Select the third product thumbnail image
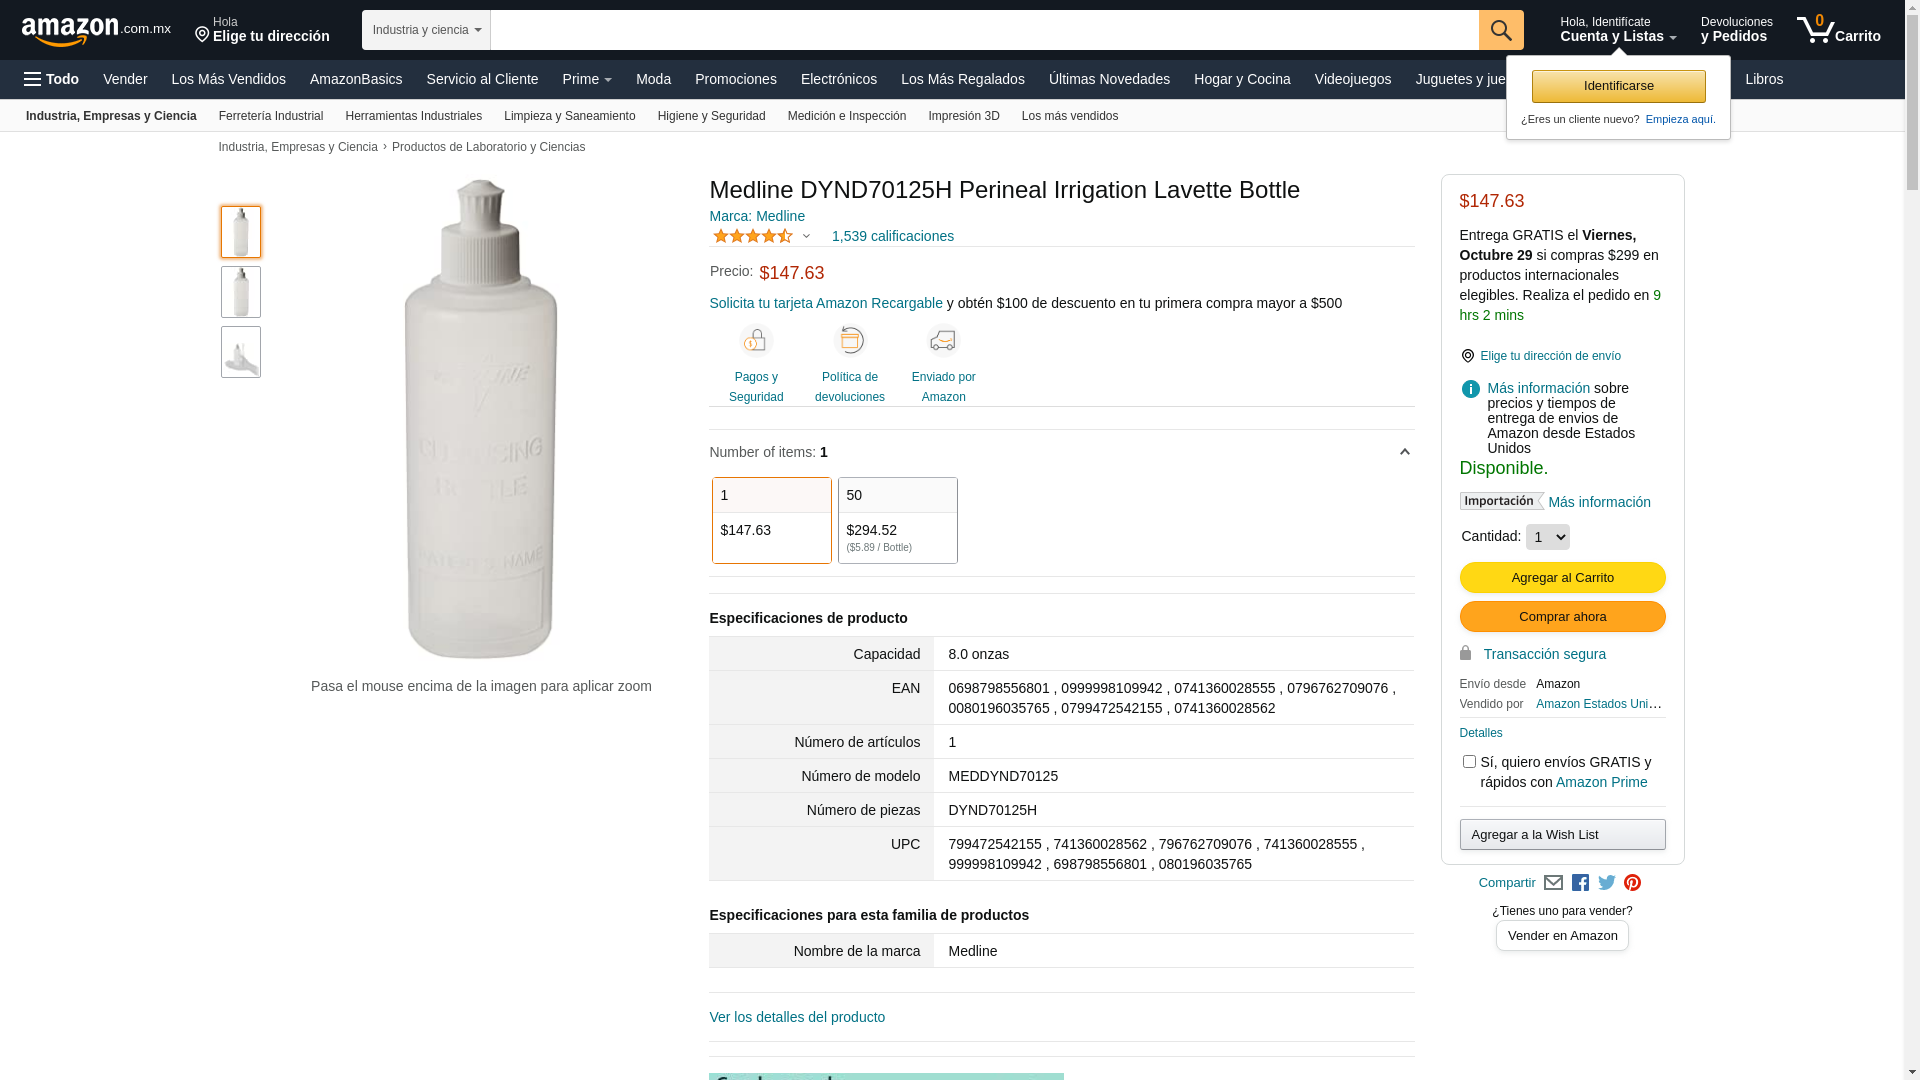 pos(241,352)
